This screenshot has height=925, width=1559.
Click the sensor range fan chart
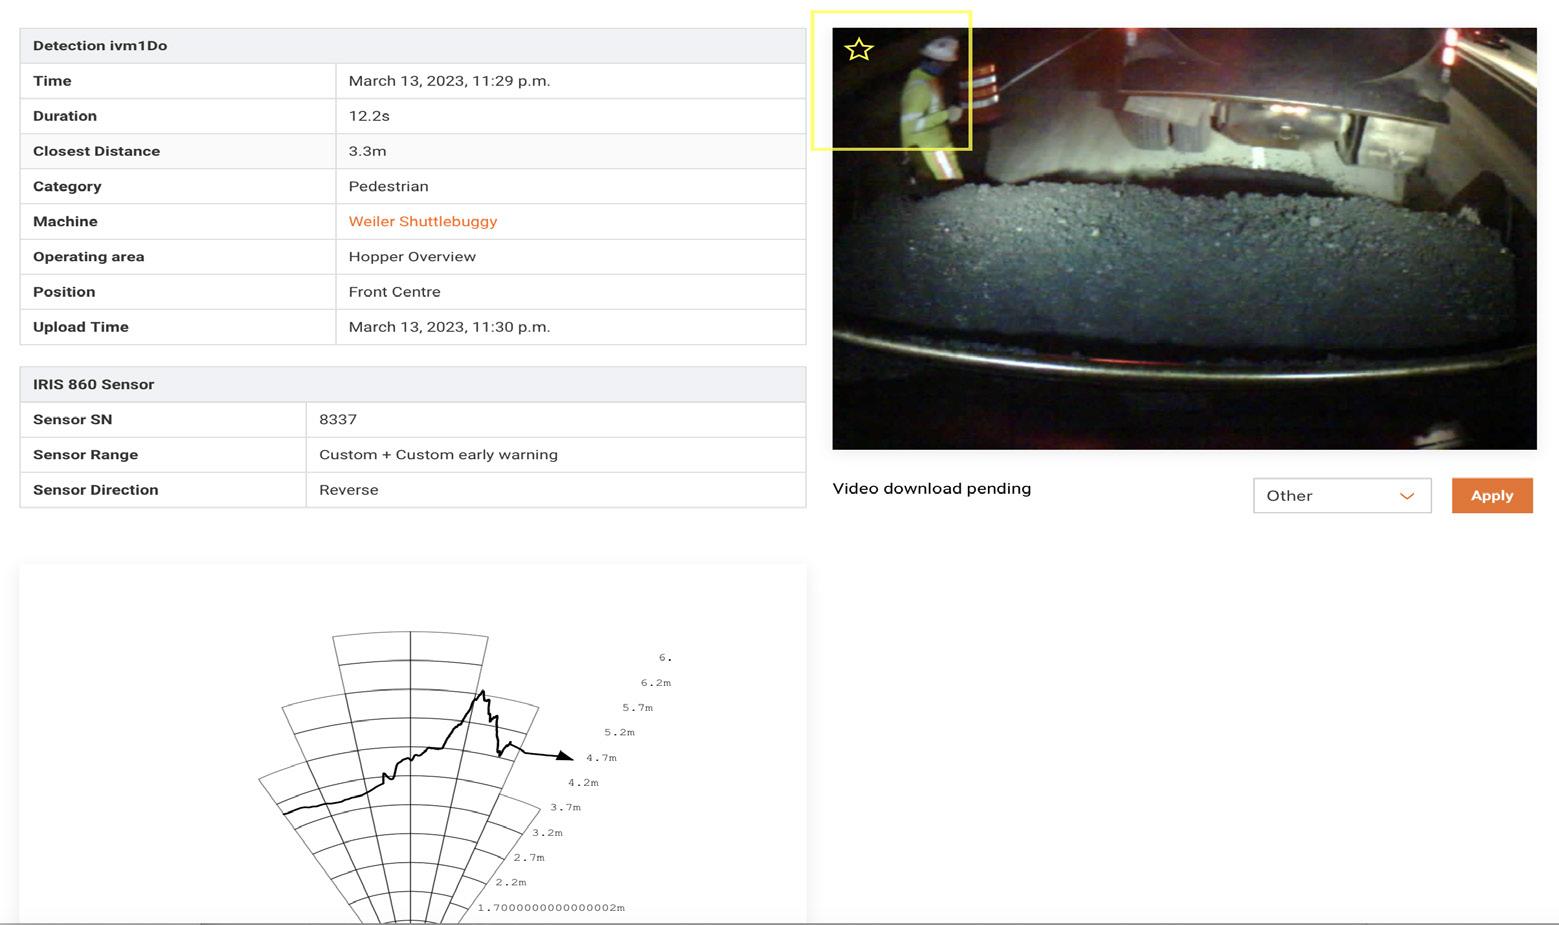click(x=412, y=776)
